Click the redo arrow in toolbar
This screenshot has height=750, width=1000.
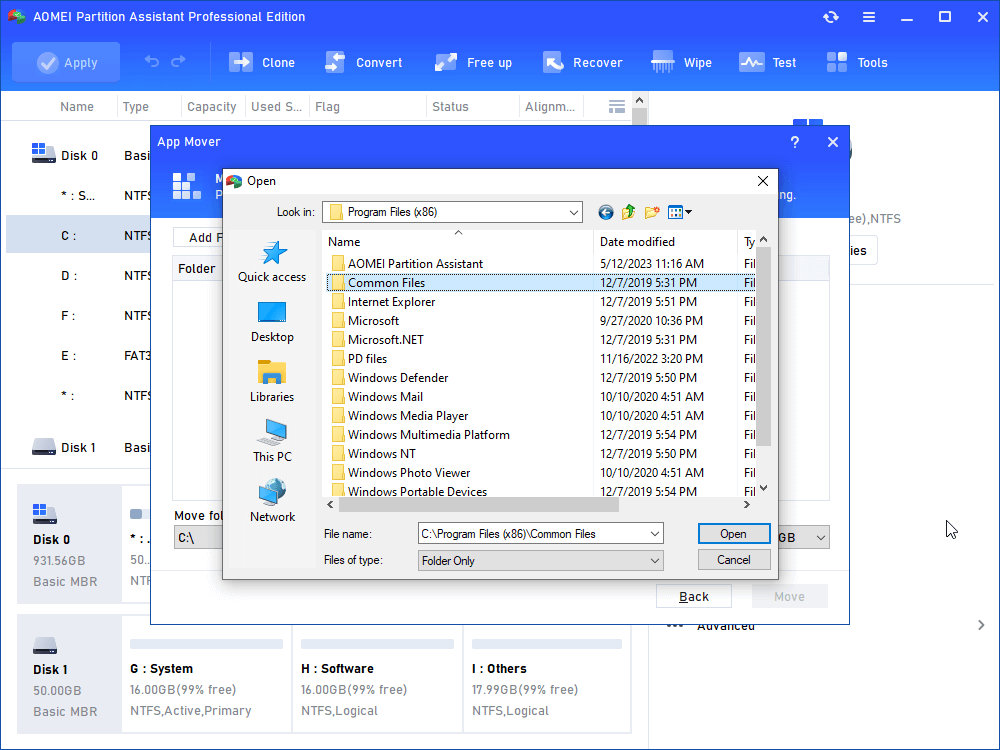[179, 61]
